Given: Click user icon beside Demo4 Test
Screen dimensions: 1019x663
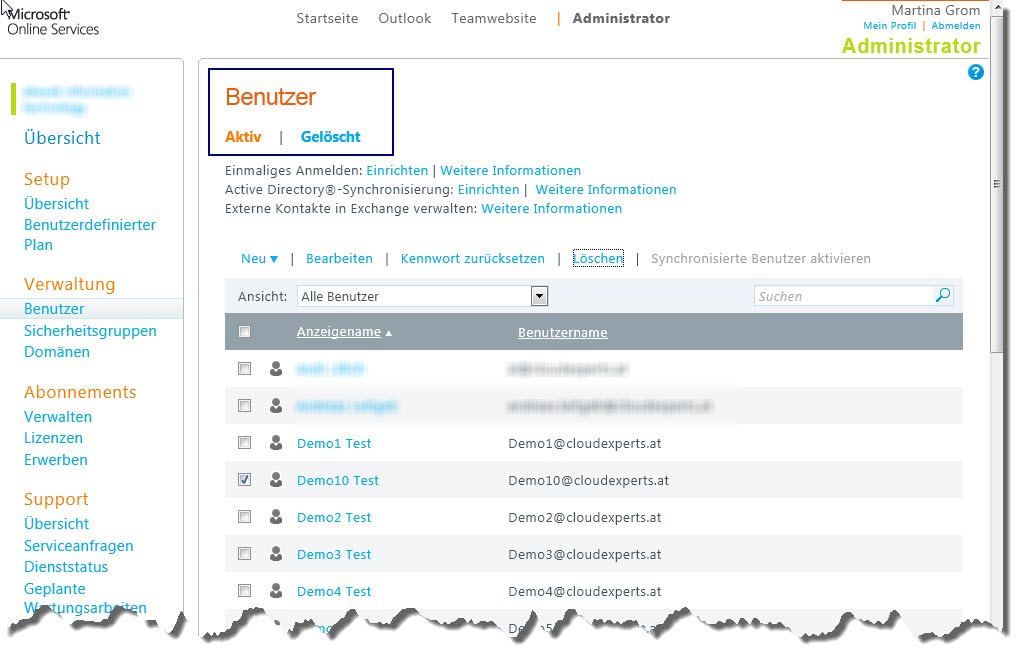Looking at the screenshot, I should pos(276,591).
